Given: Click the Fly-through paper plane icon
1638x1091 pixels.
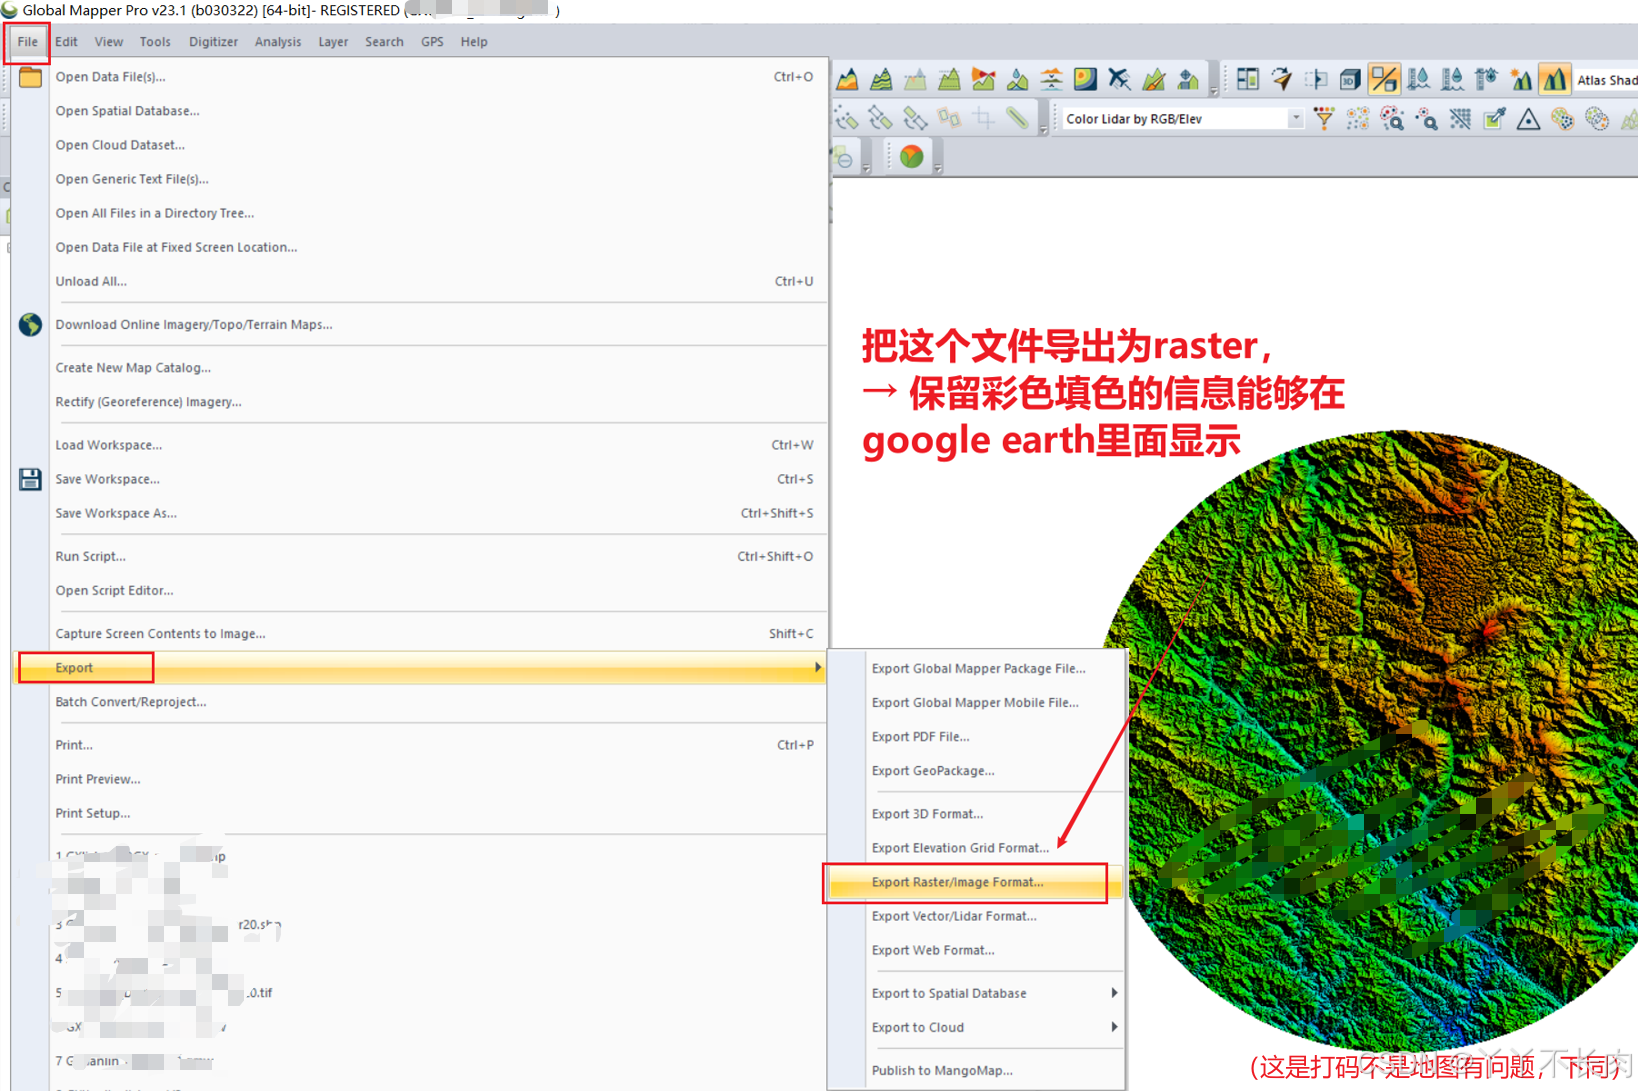Looking at the screenshot, I should coord(1281,79).
